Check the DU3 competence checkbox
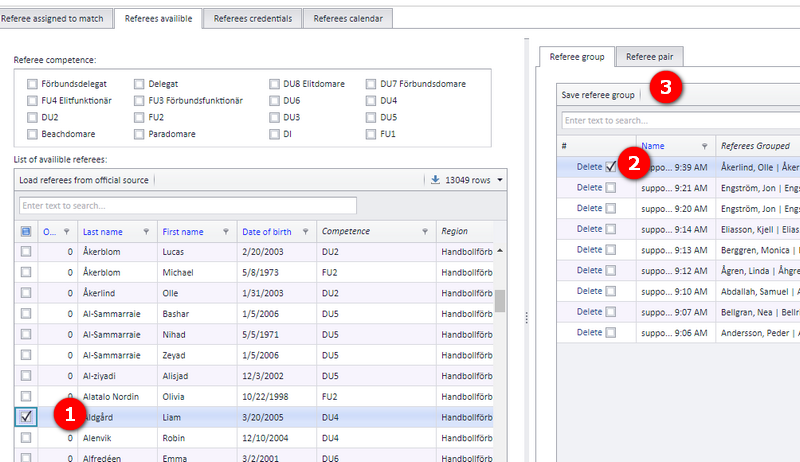This screenshot has width=800, height=462. [x=274, y=117]
